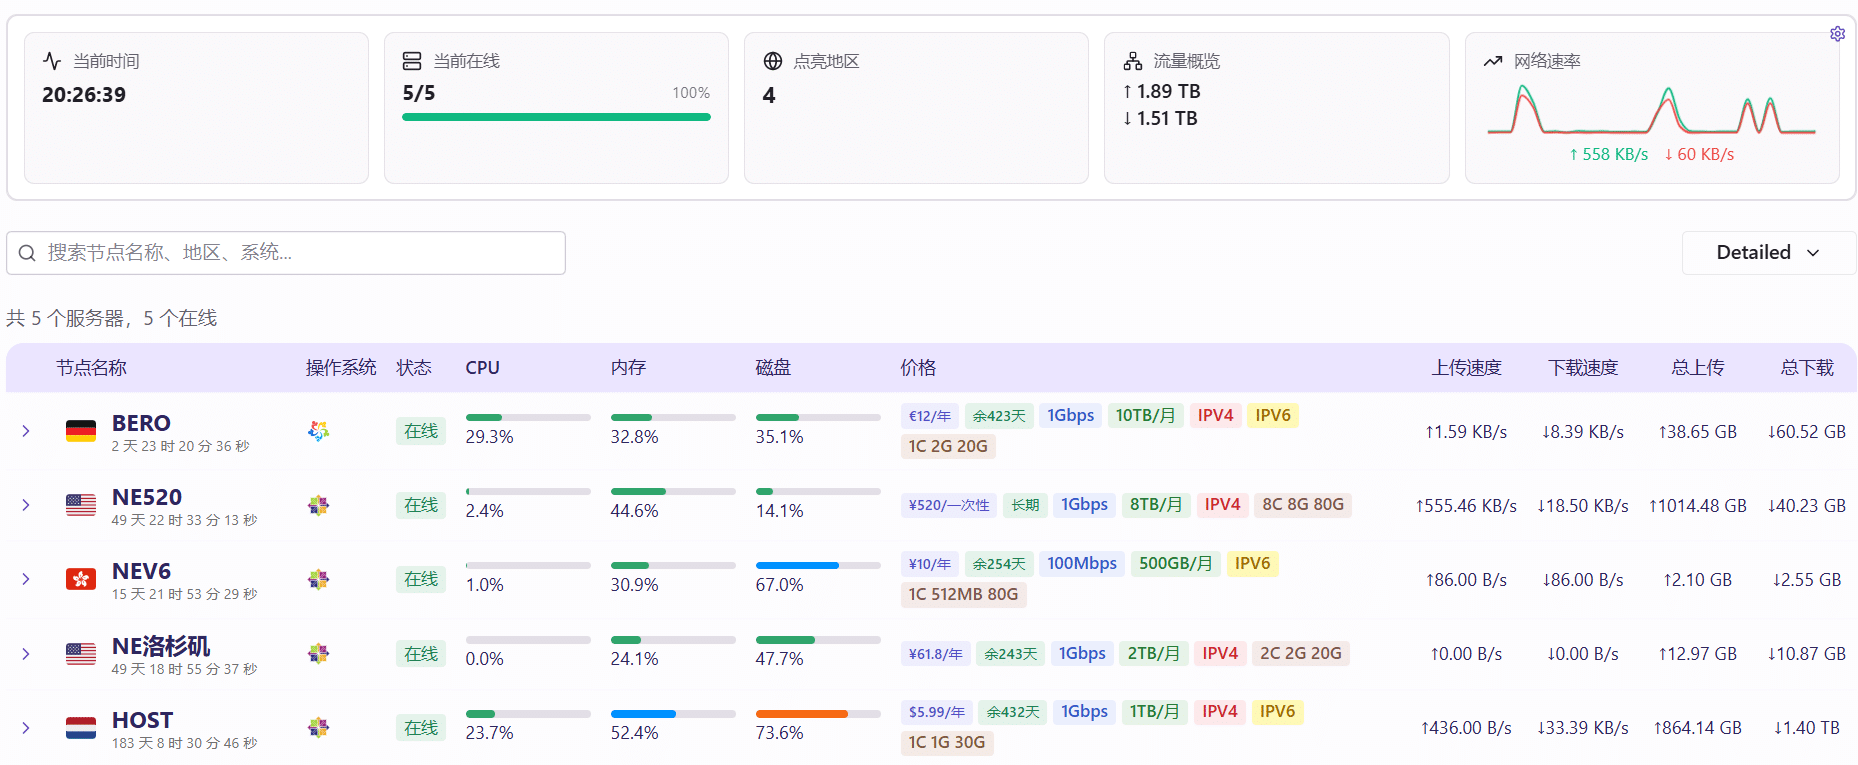Open settings gear icon in top corner
Viewport: 1858px width, 765px height.
pos(1837,34)
